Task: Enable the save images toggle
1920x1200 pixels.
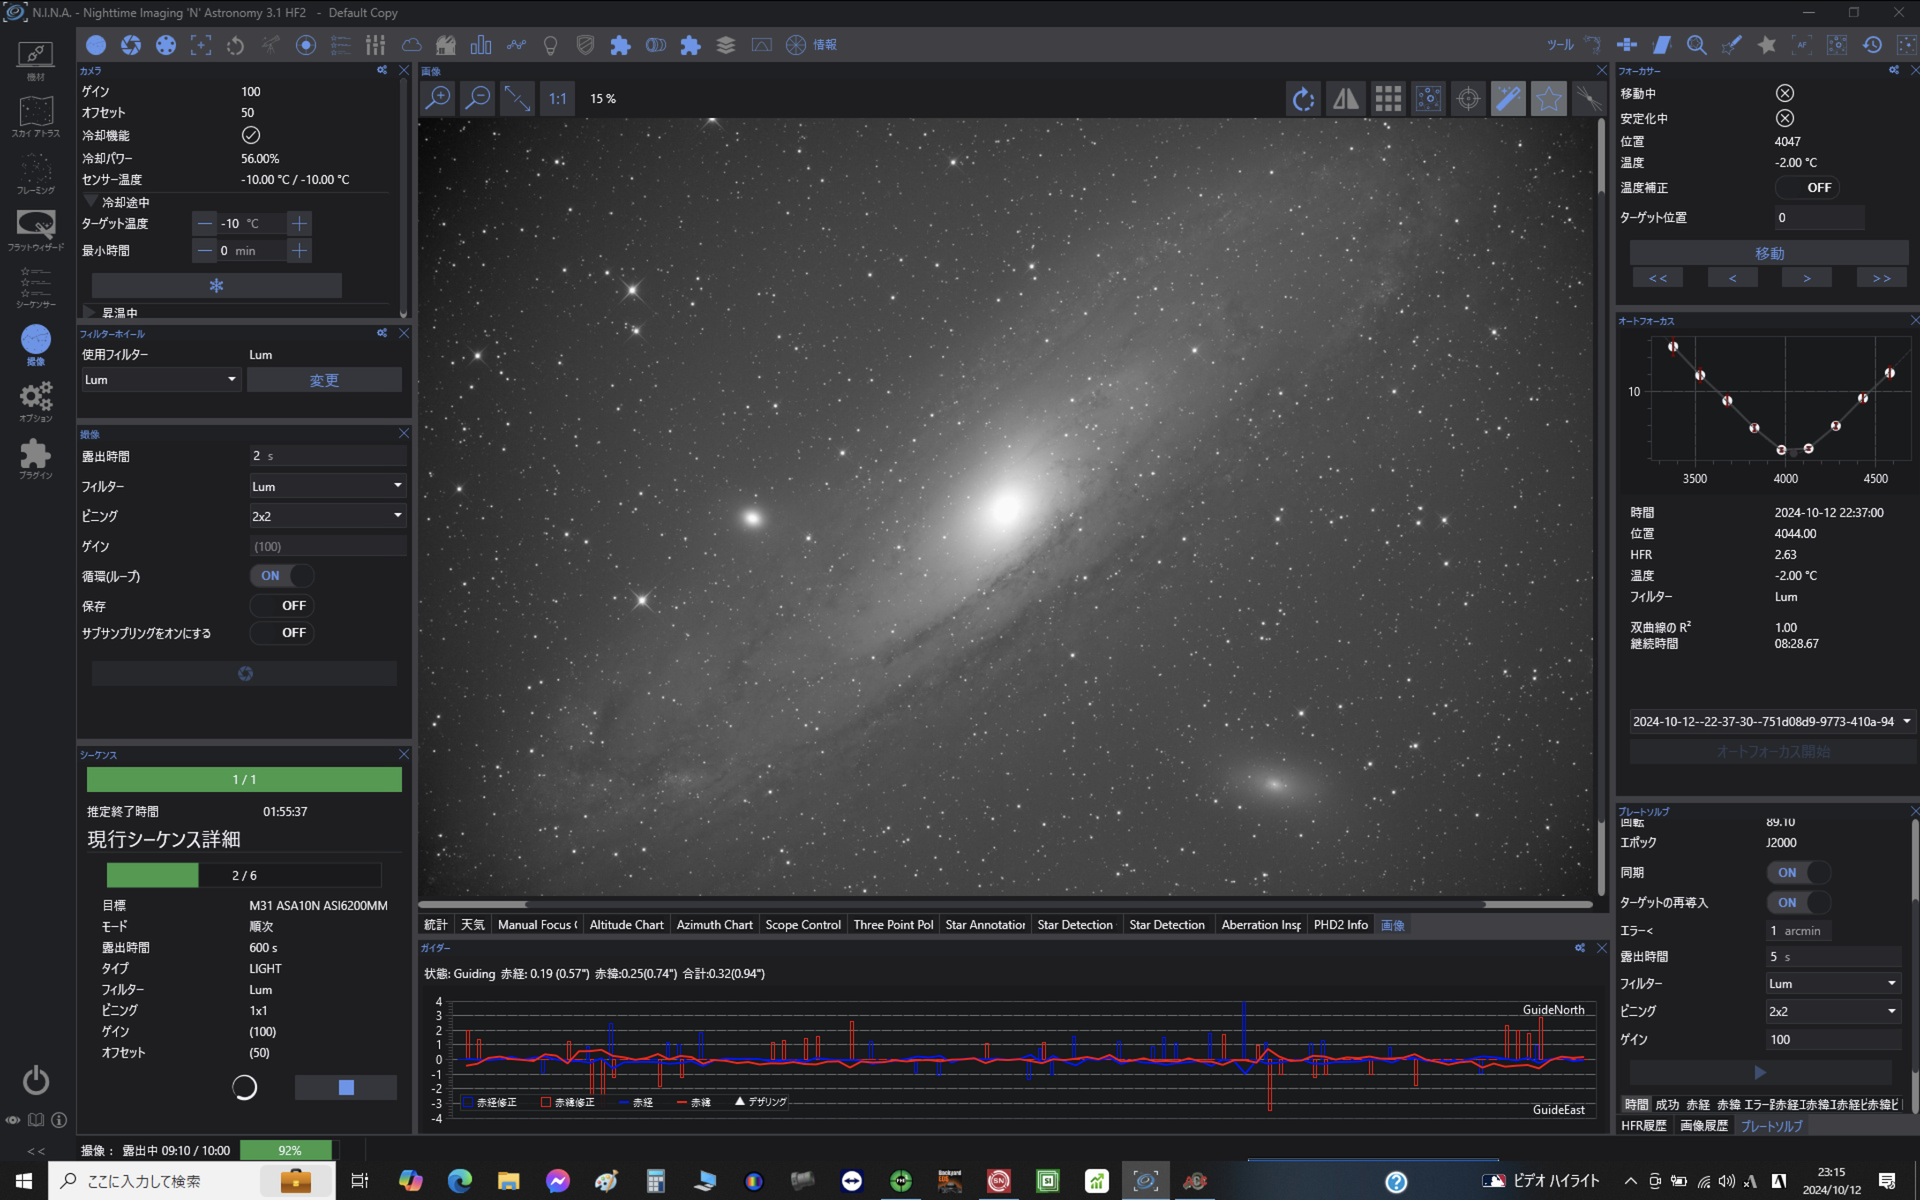Action: click(282, 606)
